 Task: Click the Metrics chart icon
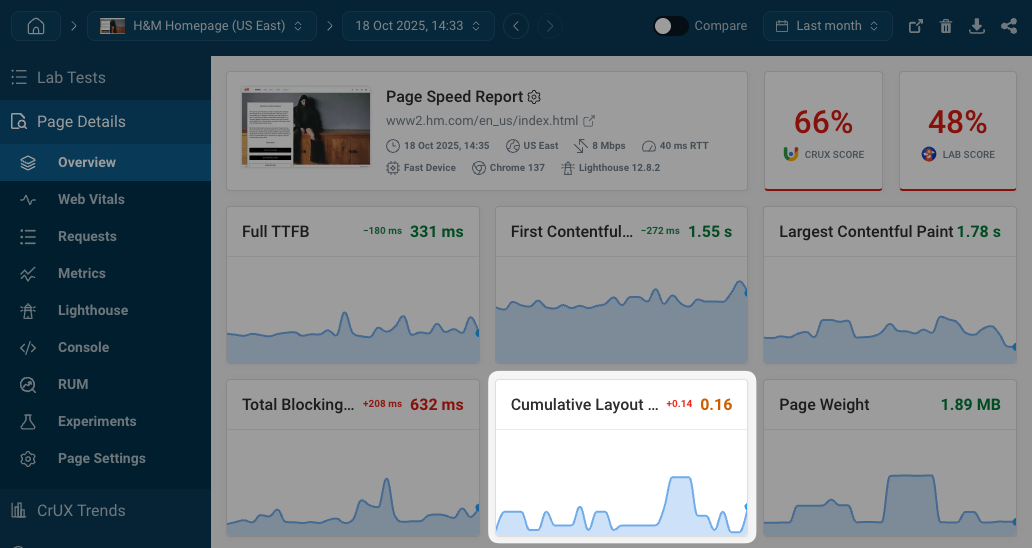[x=28, y=274]
